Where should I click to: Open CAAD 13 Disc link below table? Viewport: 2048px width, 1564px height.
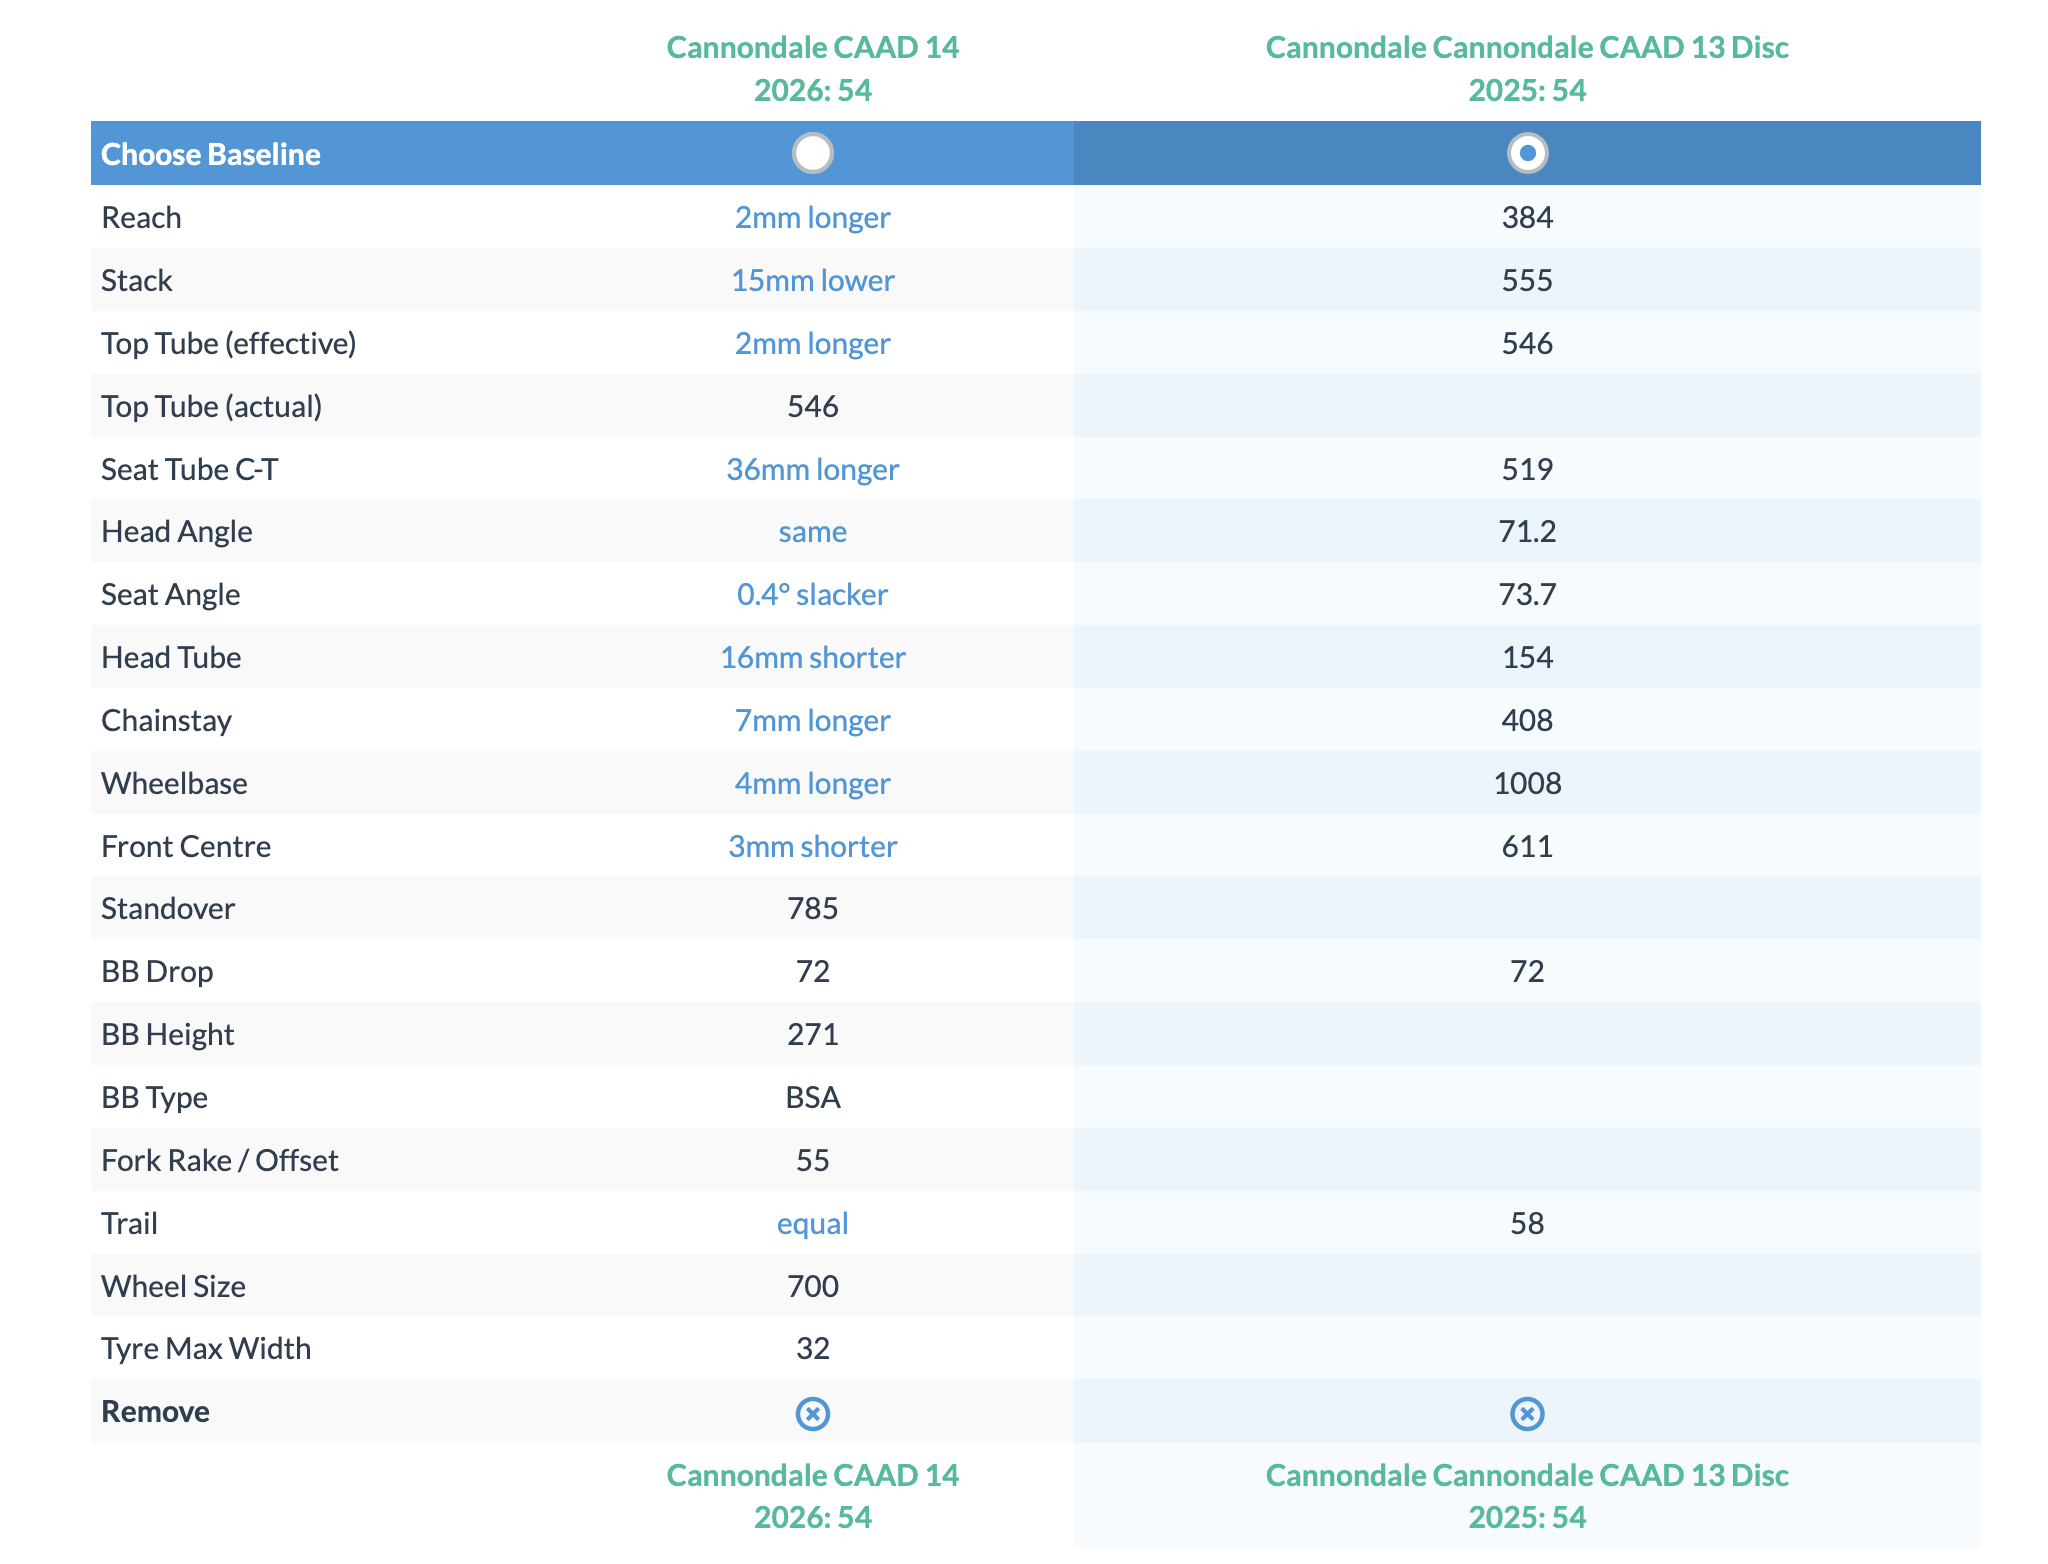point(1526,1496)
